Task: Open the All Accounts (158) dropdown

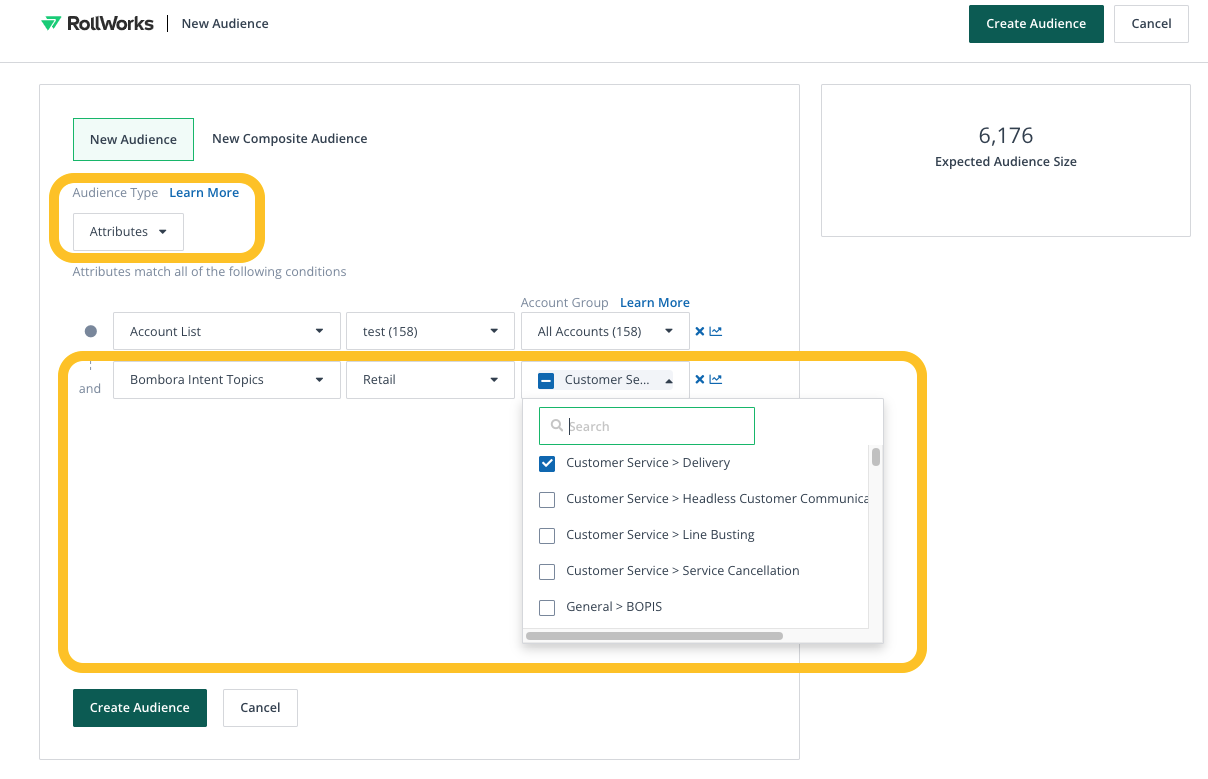Action: pyautogui.click(x=605, y=331)
